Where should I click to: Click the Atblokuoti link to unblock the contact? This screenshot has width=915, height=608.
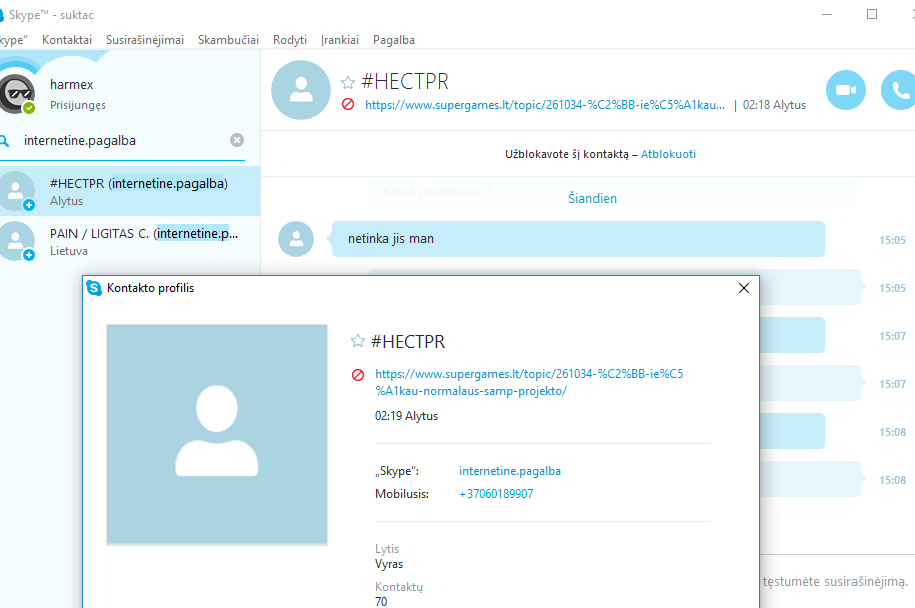pyautogui.click(x=668, y=154)
